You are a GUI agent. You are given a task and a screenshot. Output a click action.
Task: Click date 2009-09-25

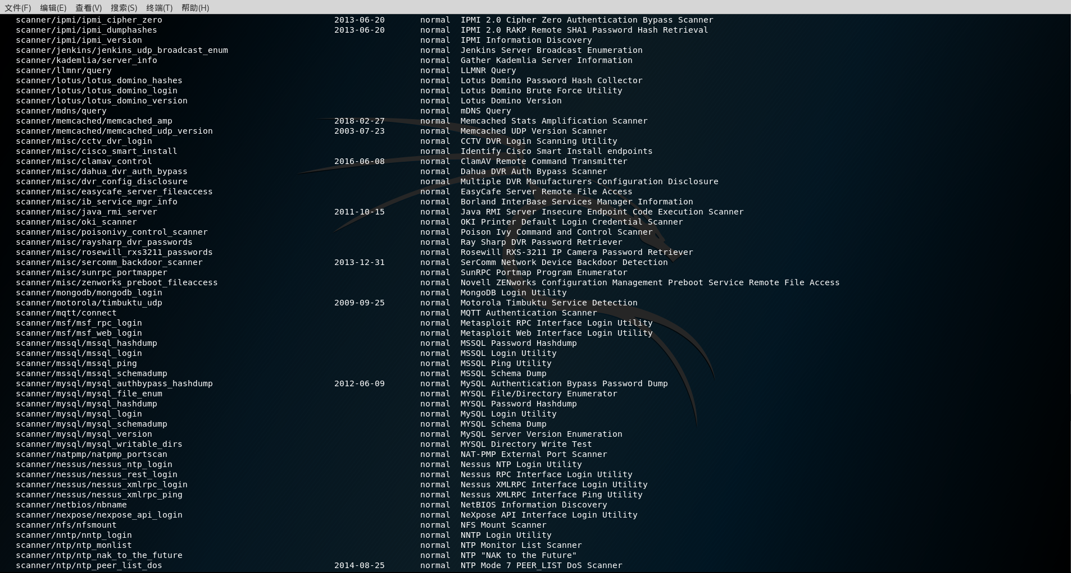359,303
